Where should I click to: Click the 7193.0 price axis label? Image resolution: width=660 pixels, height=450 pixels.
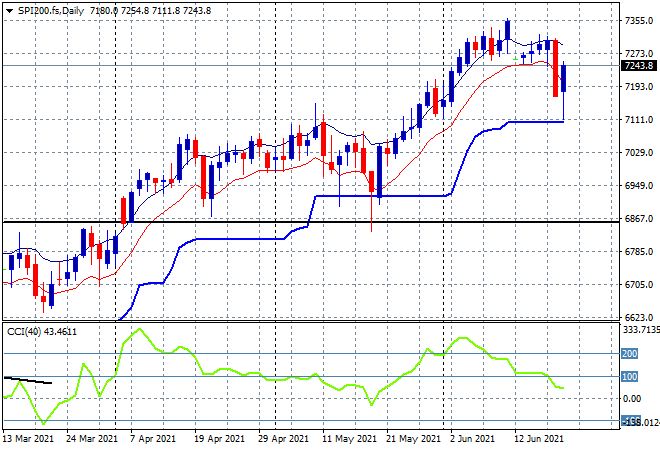click(x=639, y=87)
